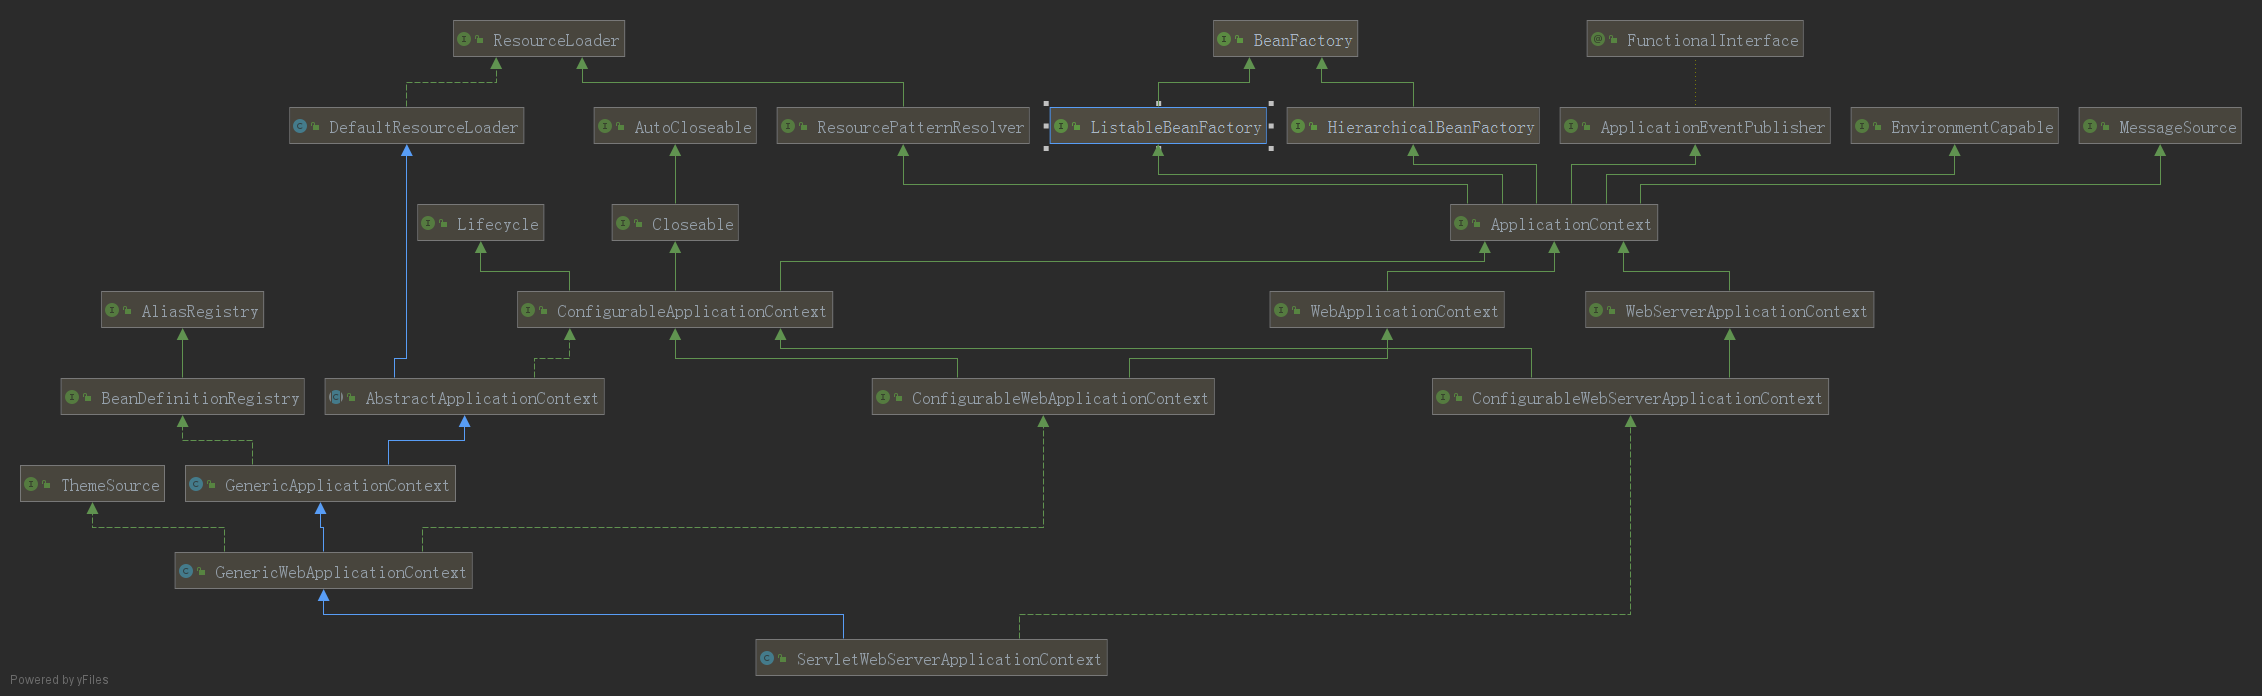This screenshot has width=2262, height=696.
Task: Select the MessageSource node
Action: tap(2160, 126)
